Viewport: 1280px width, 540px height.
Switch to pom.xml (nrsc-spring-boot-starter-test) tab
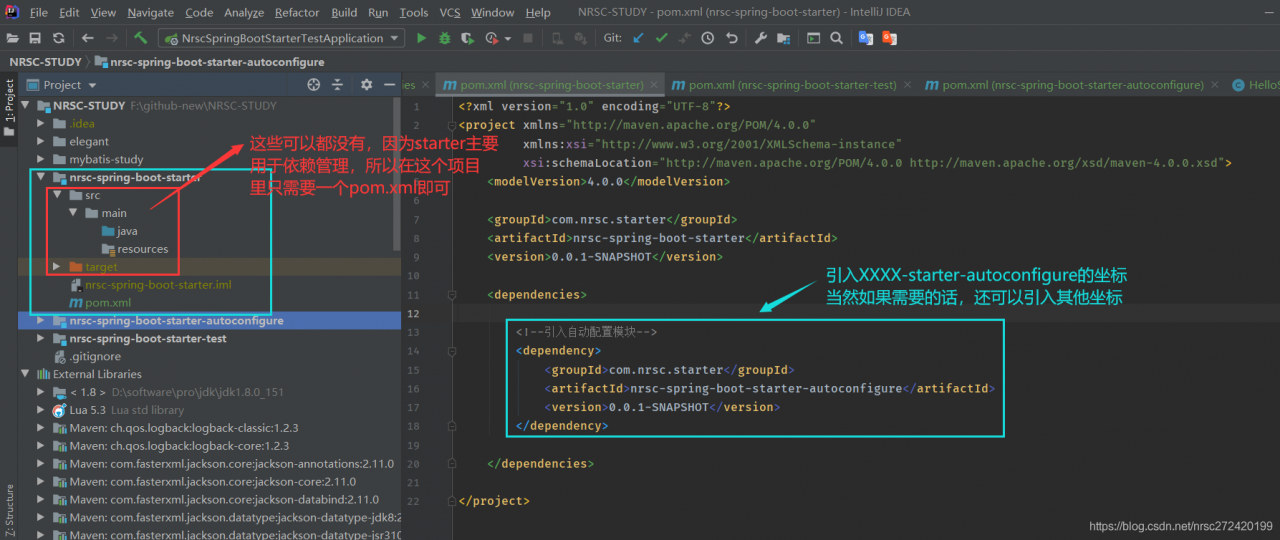point(792,85)
